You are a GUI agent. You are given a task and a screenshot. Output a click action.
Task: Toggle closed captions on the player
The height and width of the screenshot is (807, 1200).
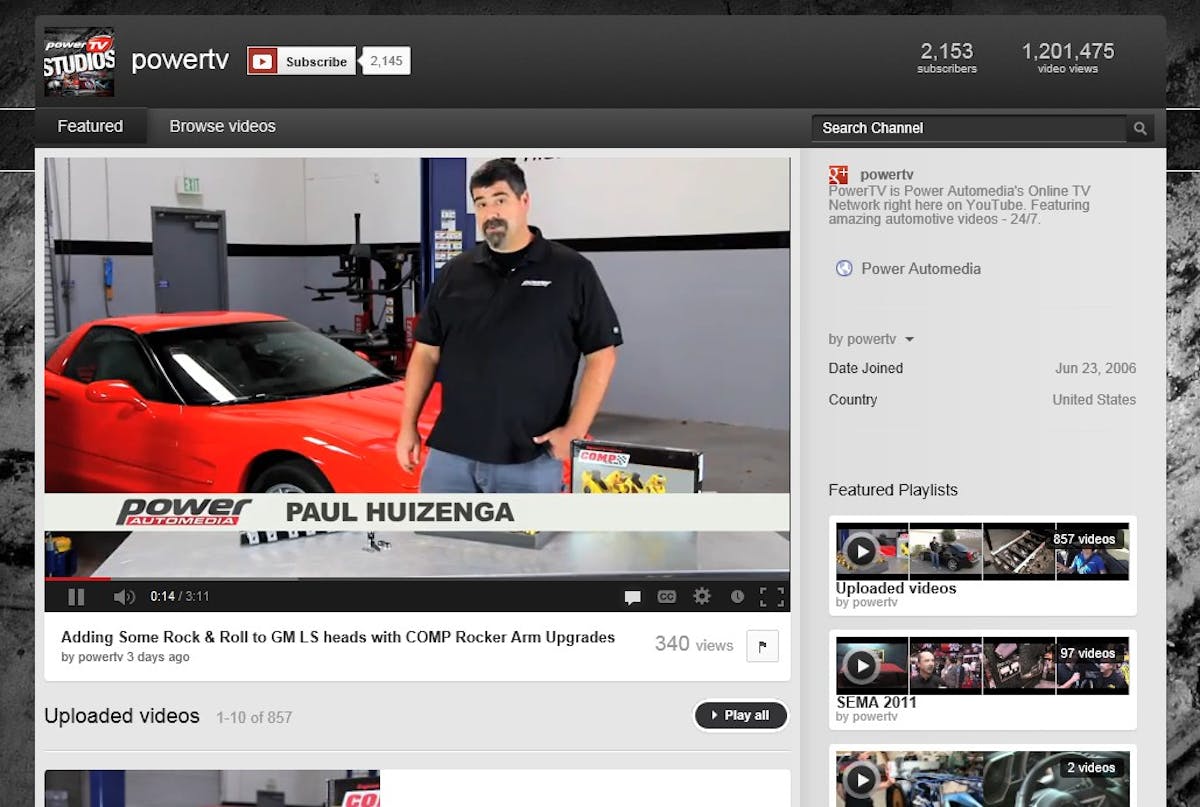tap(666, 597)
